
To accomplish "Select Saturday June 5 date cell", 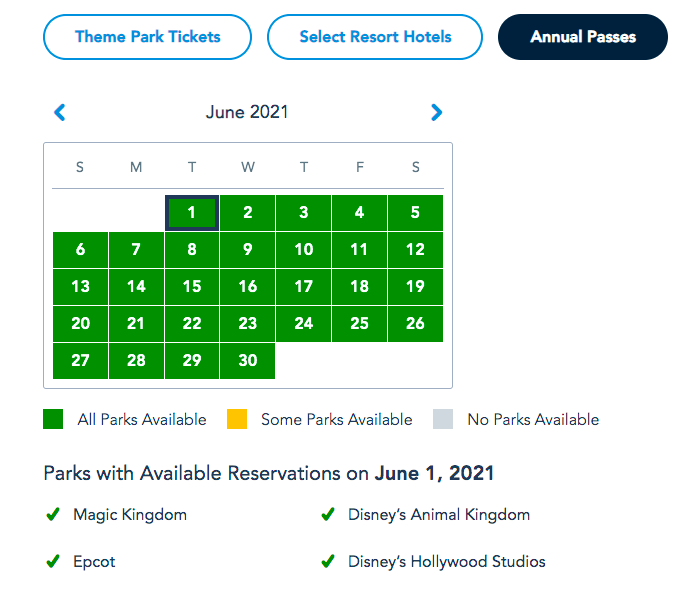I will [x=415, y=213].
